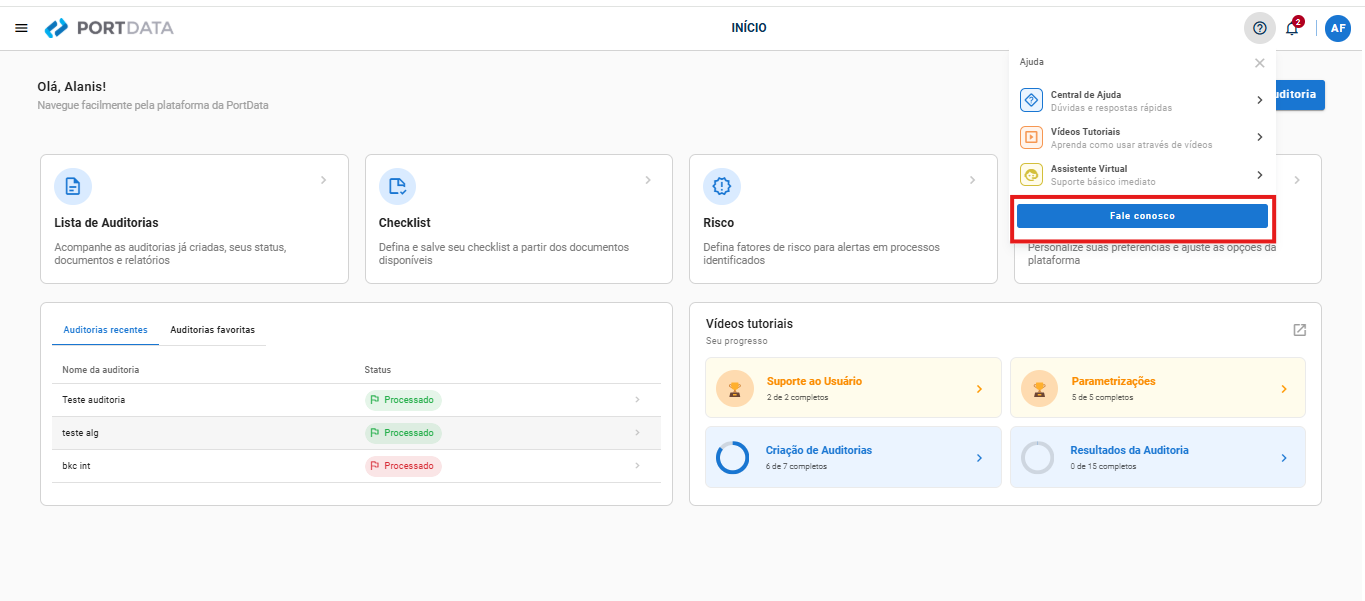Expand Central de Ajuda chevron
The width and height of the screenshot is (1365, 601).
pos(1260,100)
